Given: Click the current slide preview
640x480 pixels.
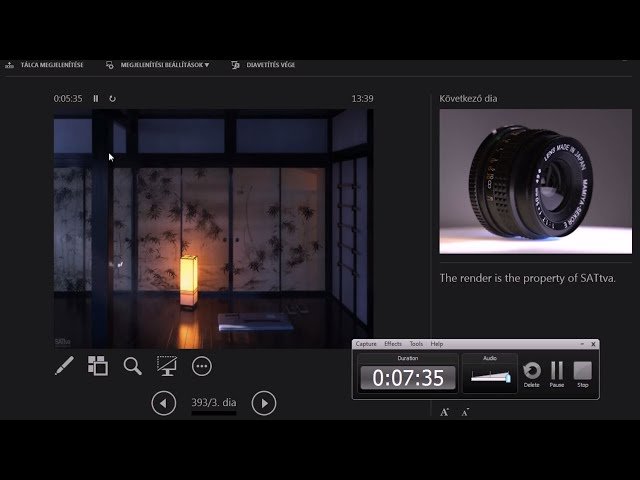Looking at the screenshot, I should coord(213,229).
